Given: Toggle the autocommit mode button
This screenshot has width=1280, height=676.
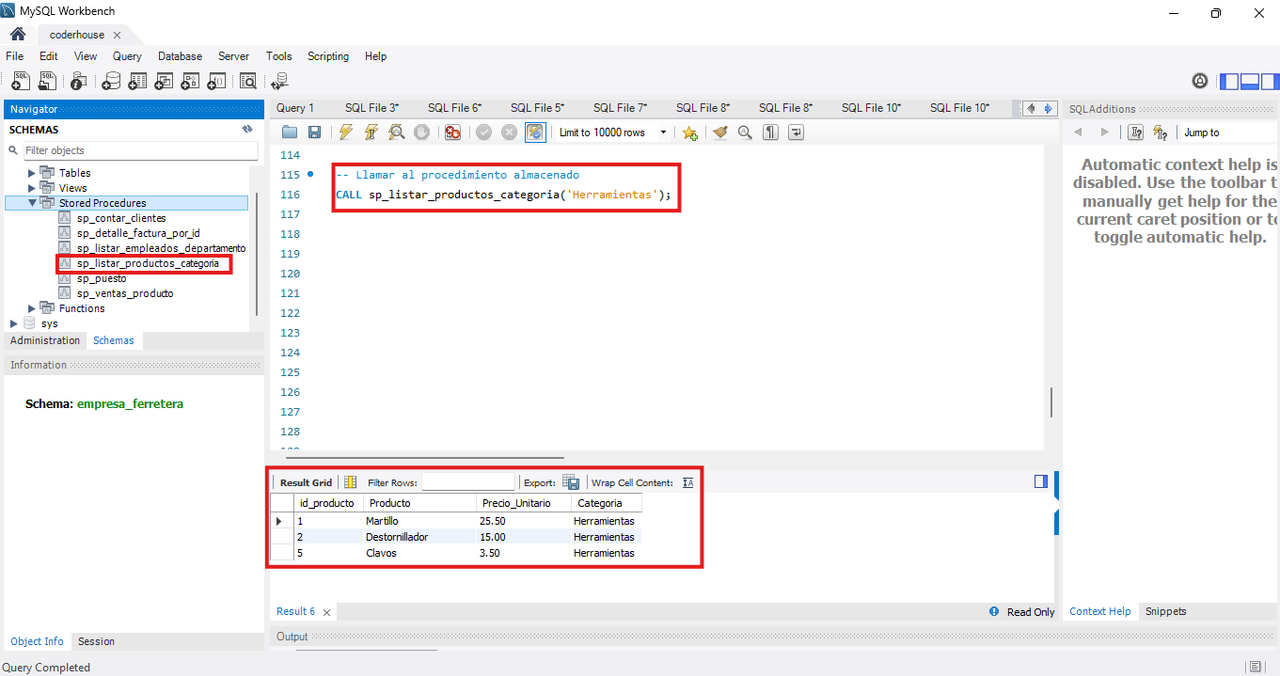Looking at the screenshot, I should point(535,132).
